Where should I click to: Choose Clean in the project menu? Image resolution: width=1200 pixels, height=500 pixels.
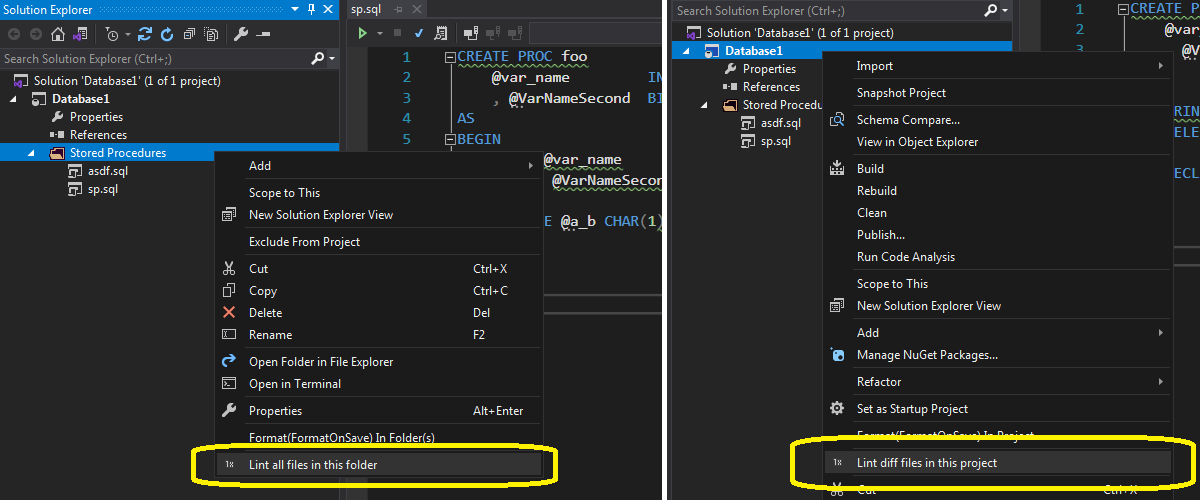pos(998,213)
